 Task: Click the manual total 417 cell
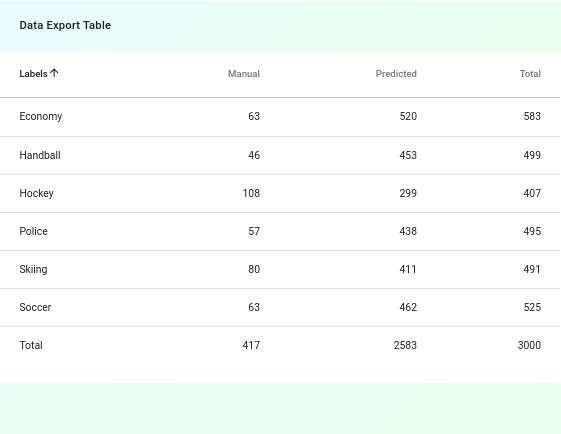coord(251,345)
